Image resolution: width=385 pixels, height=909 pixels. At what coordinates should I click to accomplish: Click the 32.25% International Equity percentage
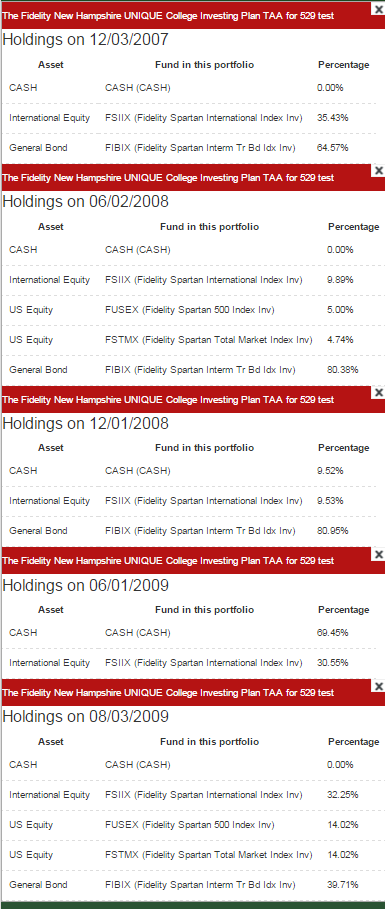tap(343, 795)
